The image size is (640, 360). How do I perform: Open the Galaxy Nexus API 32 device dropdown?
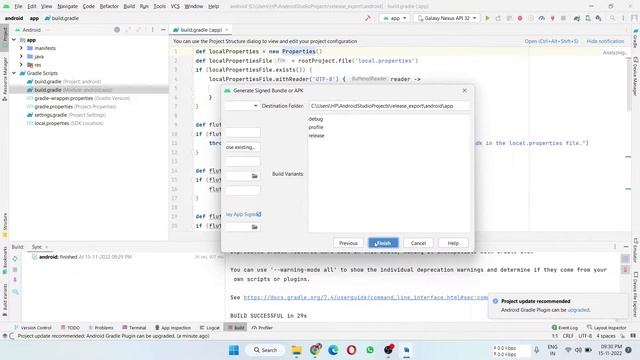(x=447, y=18)
